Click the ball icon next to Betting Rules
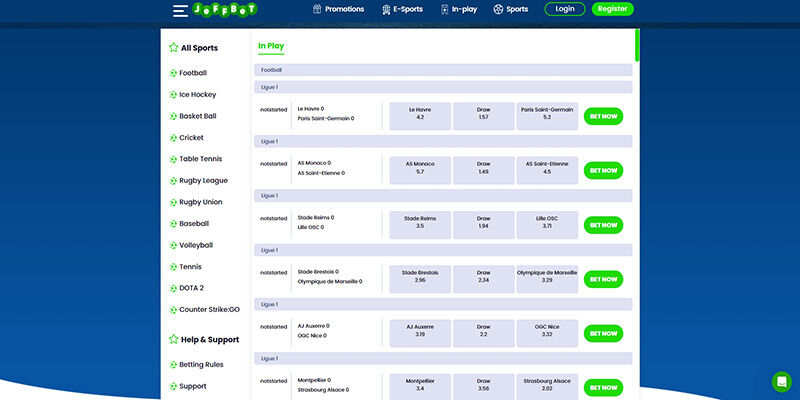Image resolution: width=800 pixels, height=400 pixels. click(173, 365)
